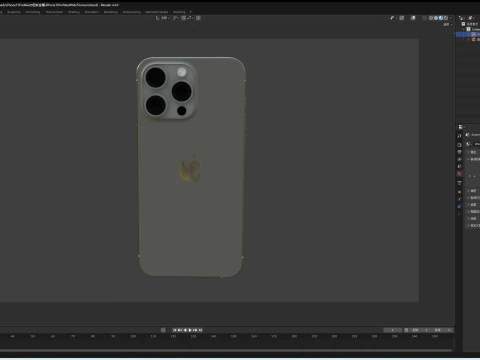Collapse the Collection row in outliner
This screenshot has width=480, height=360.
click(464, 29)
